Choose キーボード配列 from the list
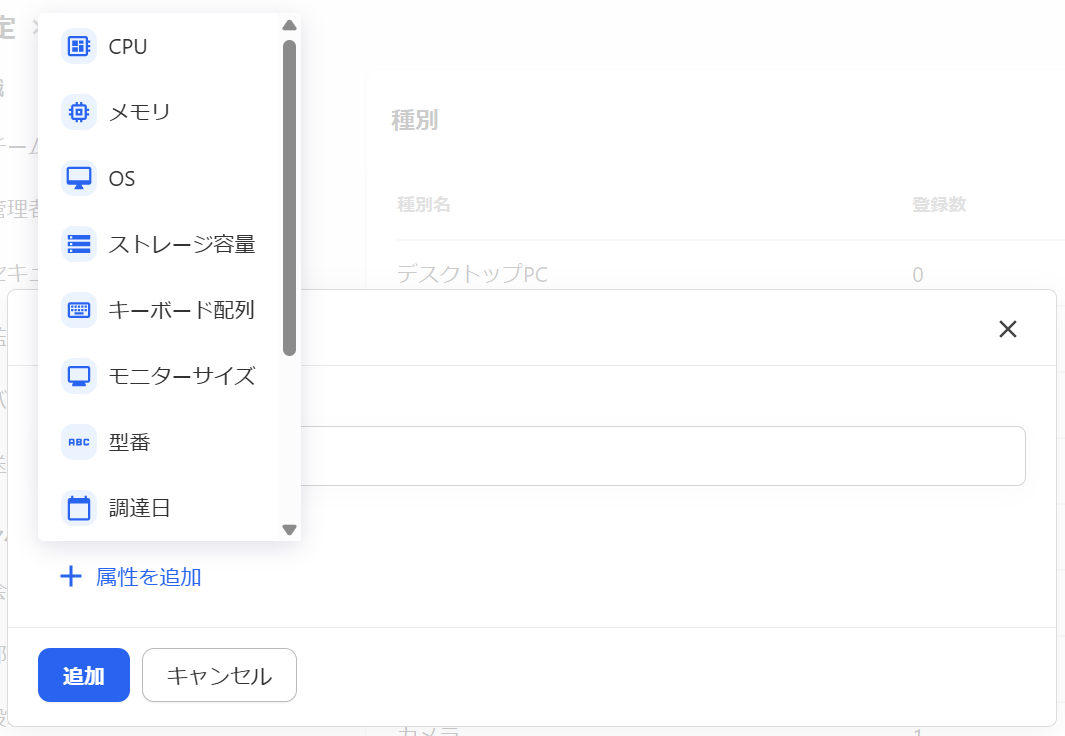 (x=159, y=310)
